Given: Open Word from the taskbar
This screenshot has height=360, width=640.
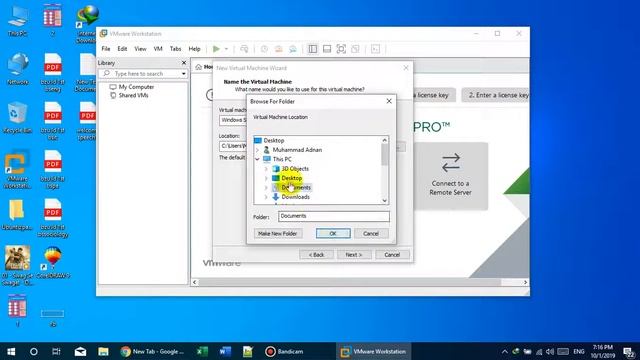Looking at the screenshot, I should 225,351.
